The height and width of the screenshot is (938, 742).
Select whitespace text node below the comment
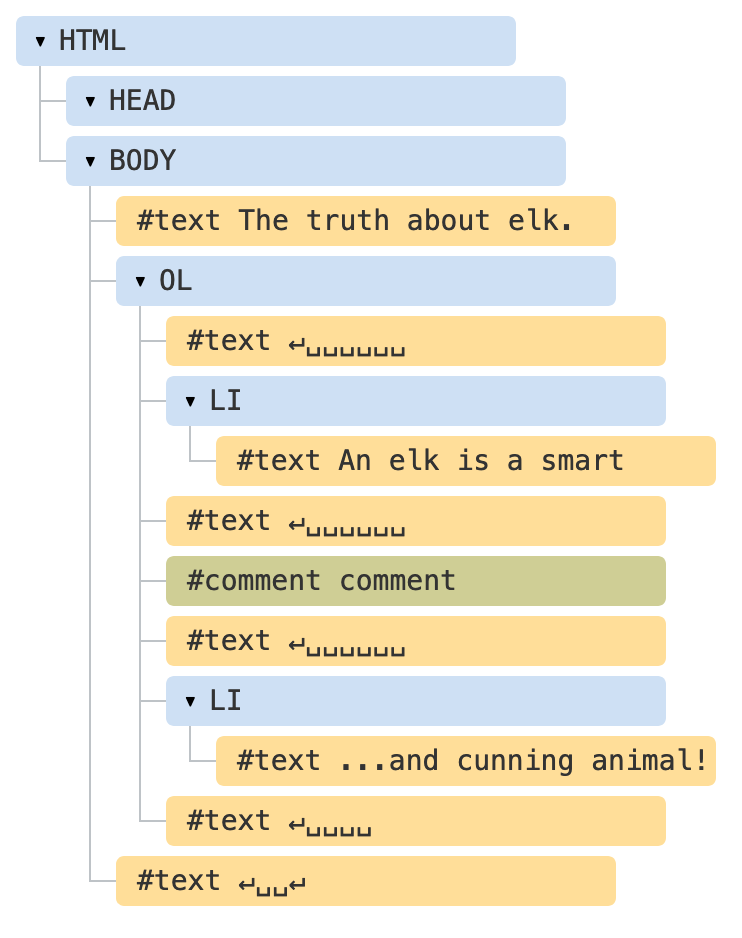coord(416,641)
